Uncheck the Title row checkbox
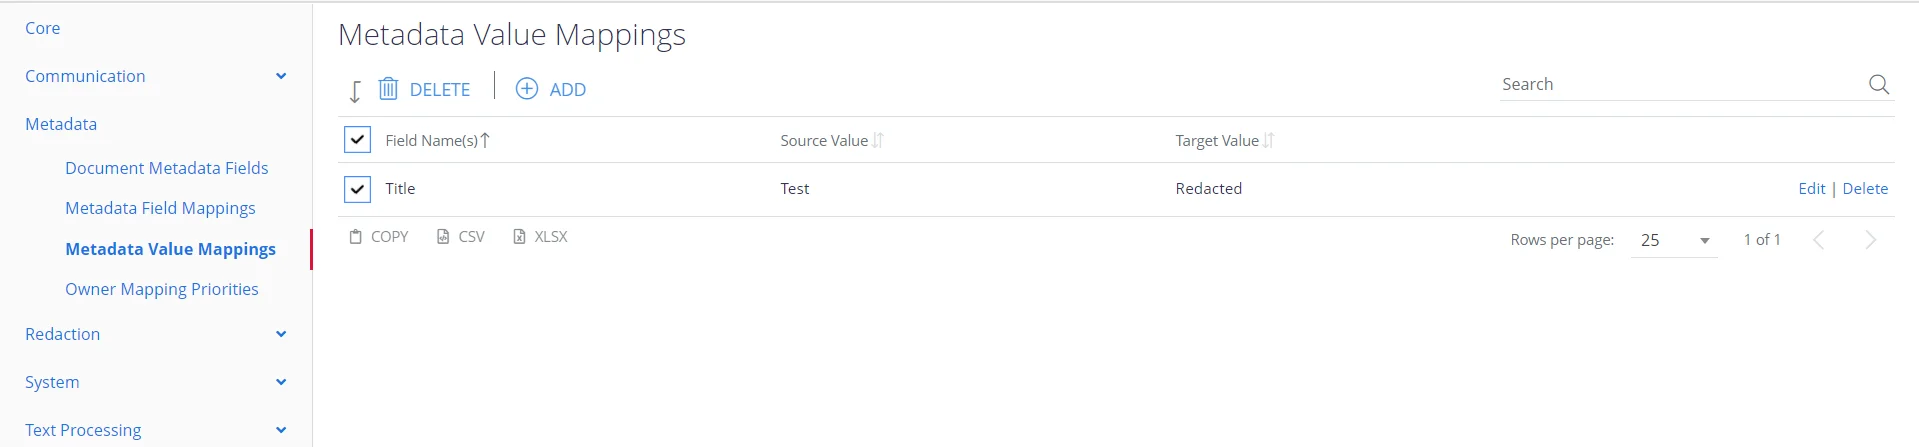The width and height of the screenshot is (1919, 447). (x=357, y=189)
